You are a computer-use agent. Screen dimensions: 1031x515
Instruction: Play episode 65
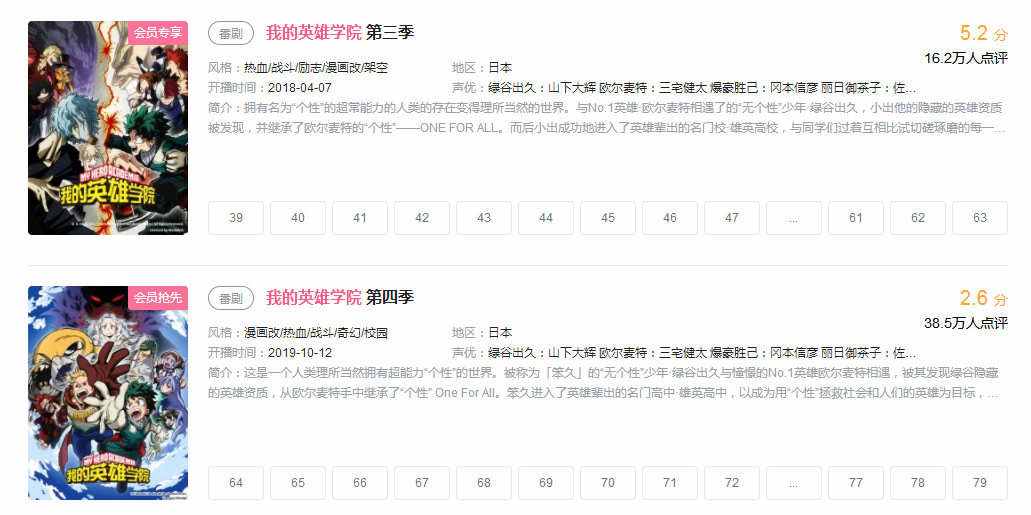click(298, 483)
